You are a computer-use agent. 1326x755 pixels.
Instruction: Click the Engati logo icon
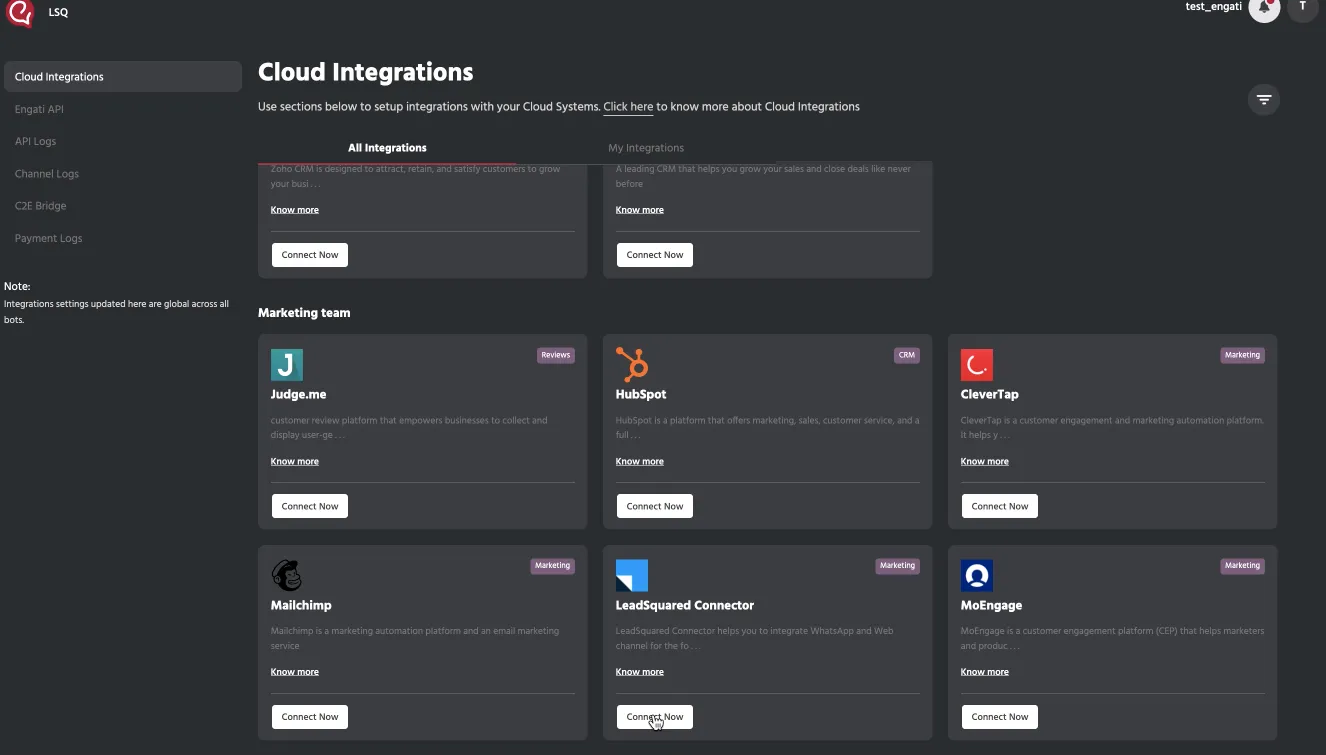(x=20, y=13)
